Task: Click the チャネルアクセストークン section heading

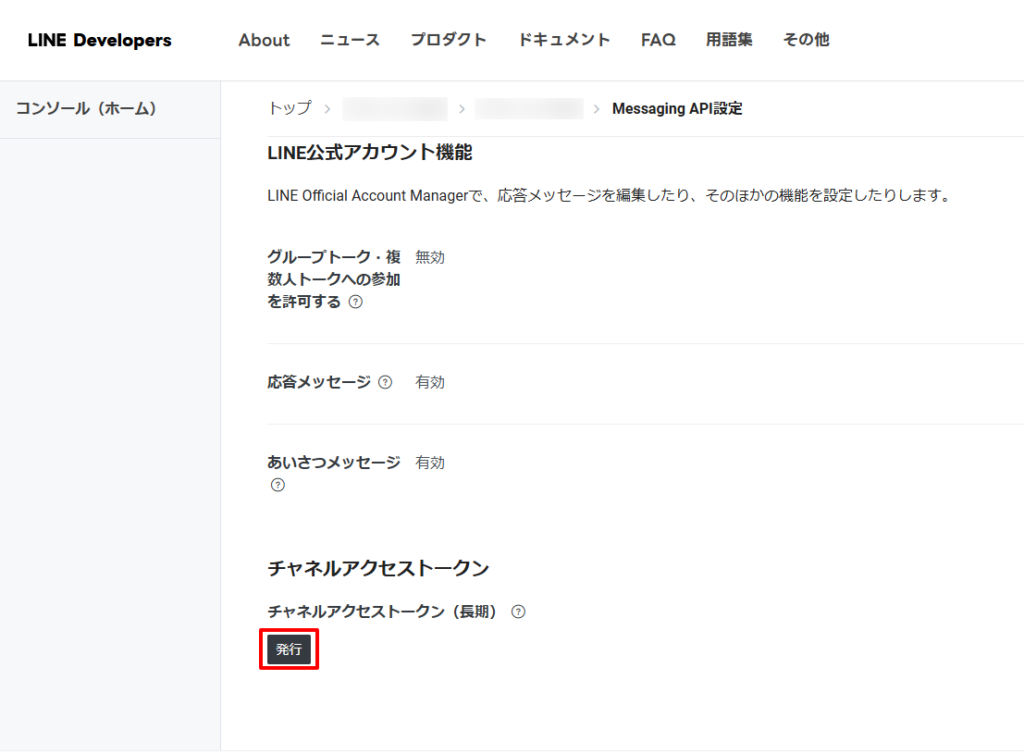Action: click(x=378, y=568)
